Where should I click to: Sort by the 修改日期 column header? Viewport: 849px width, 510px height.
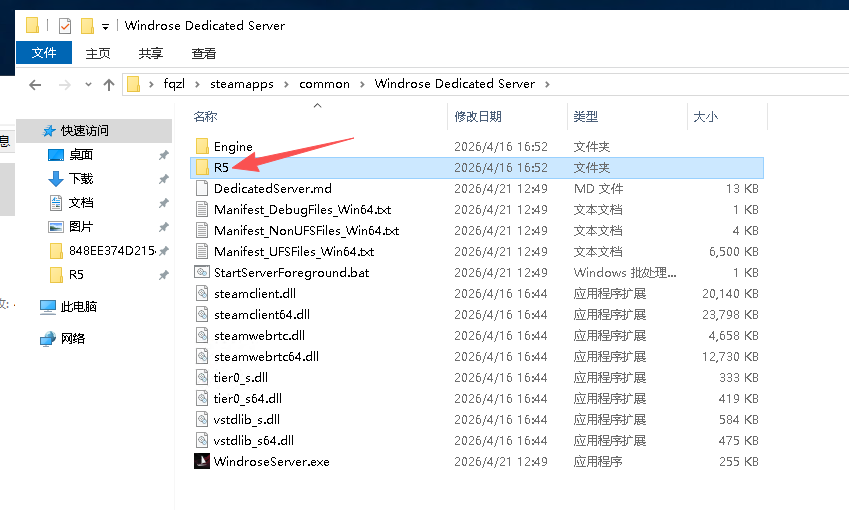click(x=478, y=117)
